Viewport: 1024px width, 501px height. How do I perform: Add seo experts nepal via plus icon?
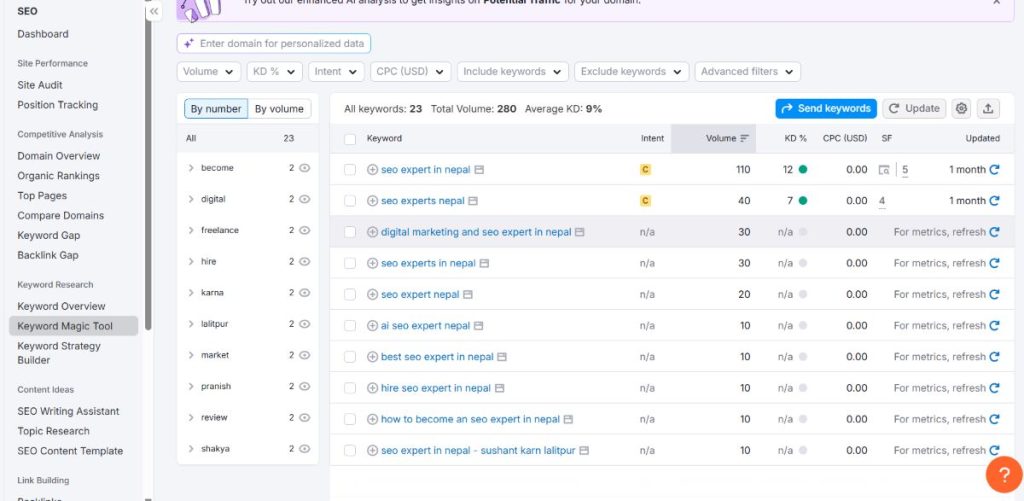pos(372,201)
